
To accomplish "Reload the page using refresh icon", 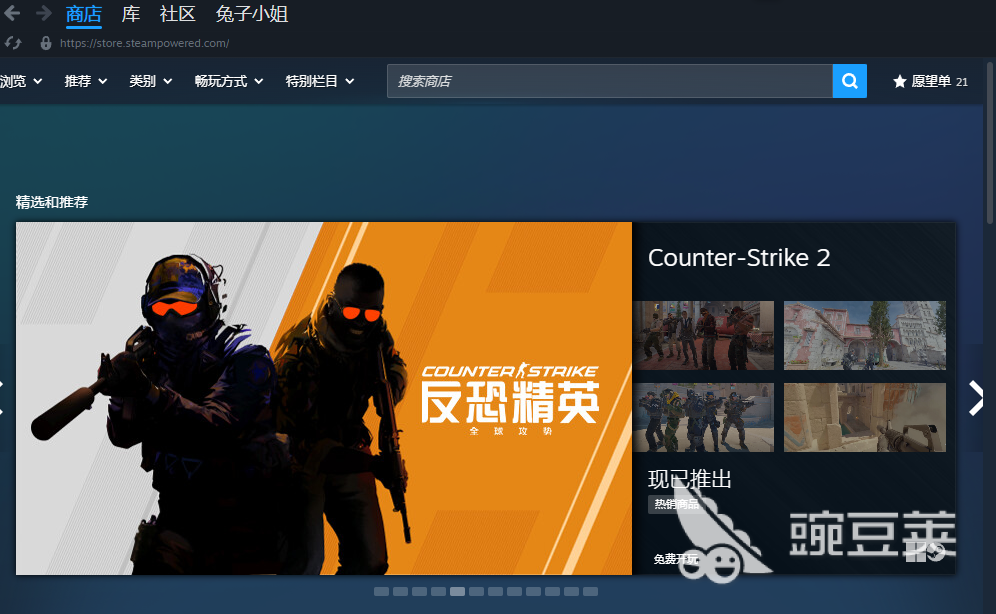I will click(13, 43).
